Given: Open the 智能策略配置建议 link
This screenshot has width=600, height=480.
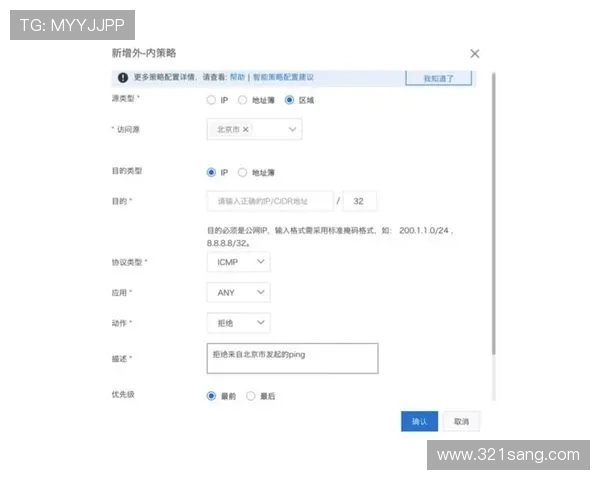Looking at the screenshot, I should (283, 77).
